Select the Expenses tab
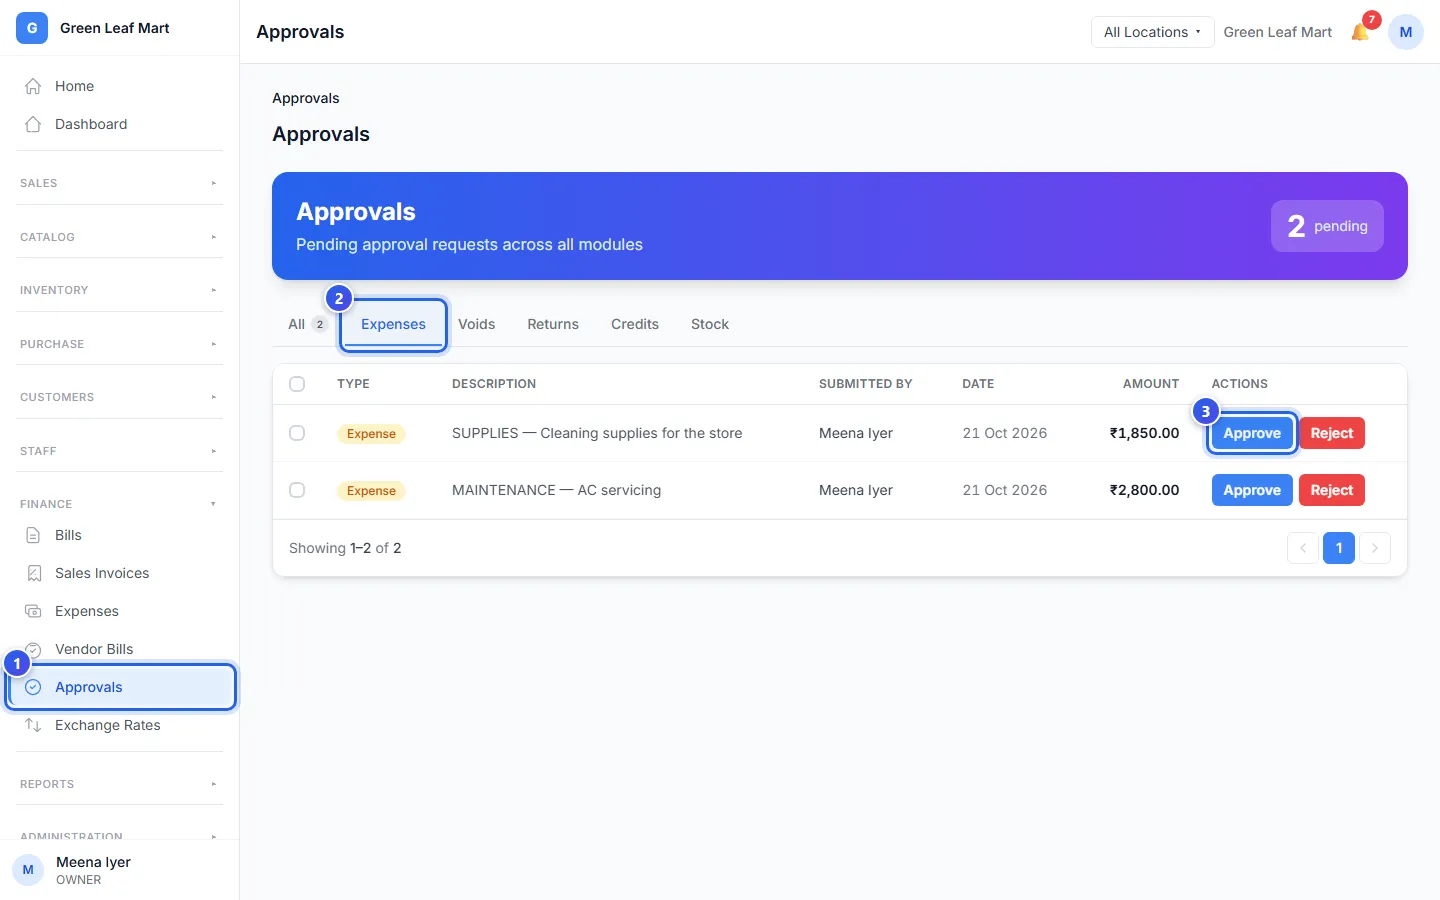Viewport: 1440px width, 900px height. point(393,324)
